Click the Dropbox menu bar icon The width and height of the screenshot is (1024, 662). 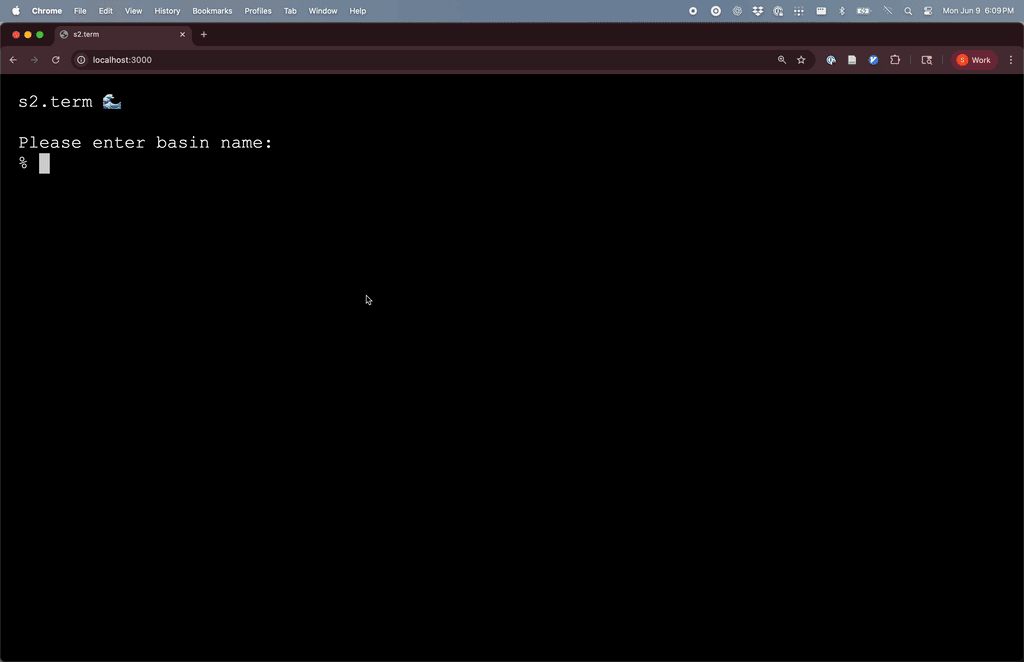758,11
